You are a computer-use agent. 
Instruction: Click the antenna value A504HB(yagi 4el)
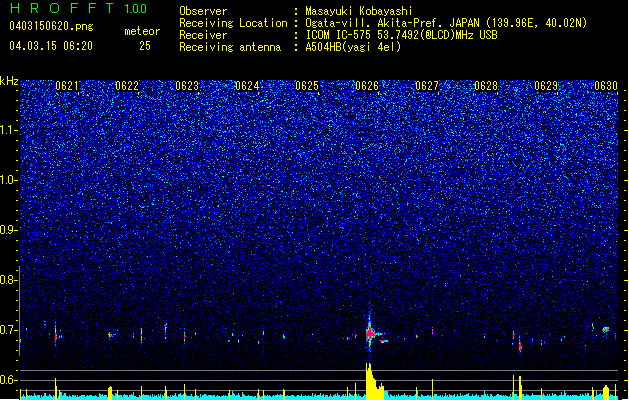pos(353,47)
